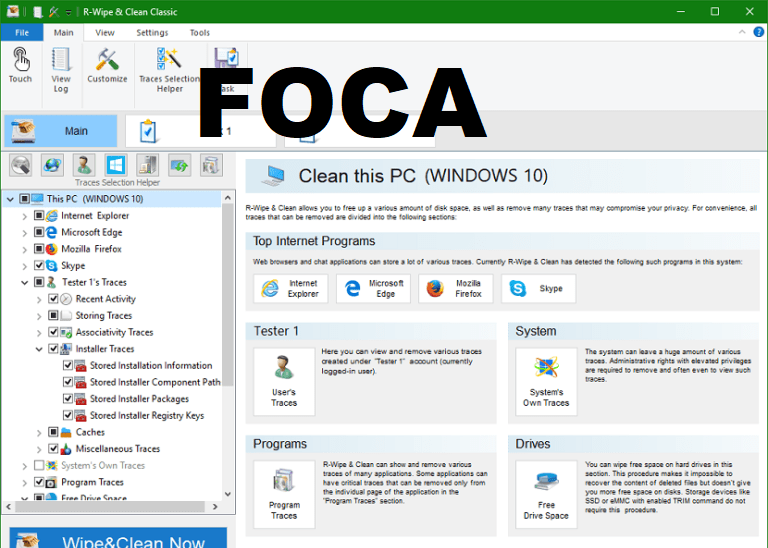Click the help question mark icon
768x548 pixels.
758,32
